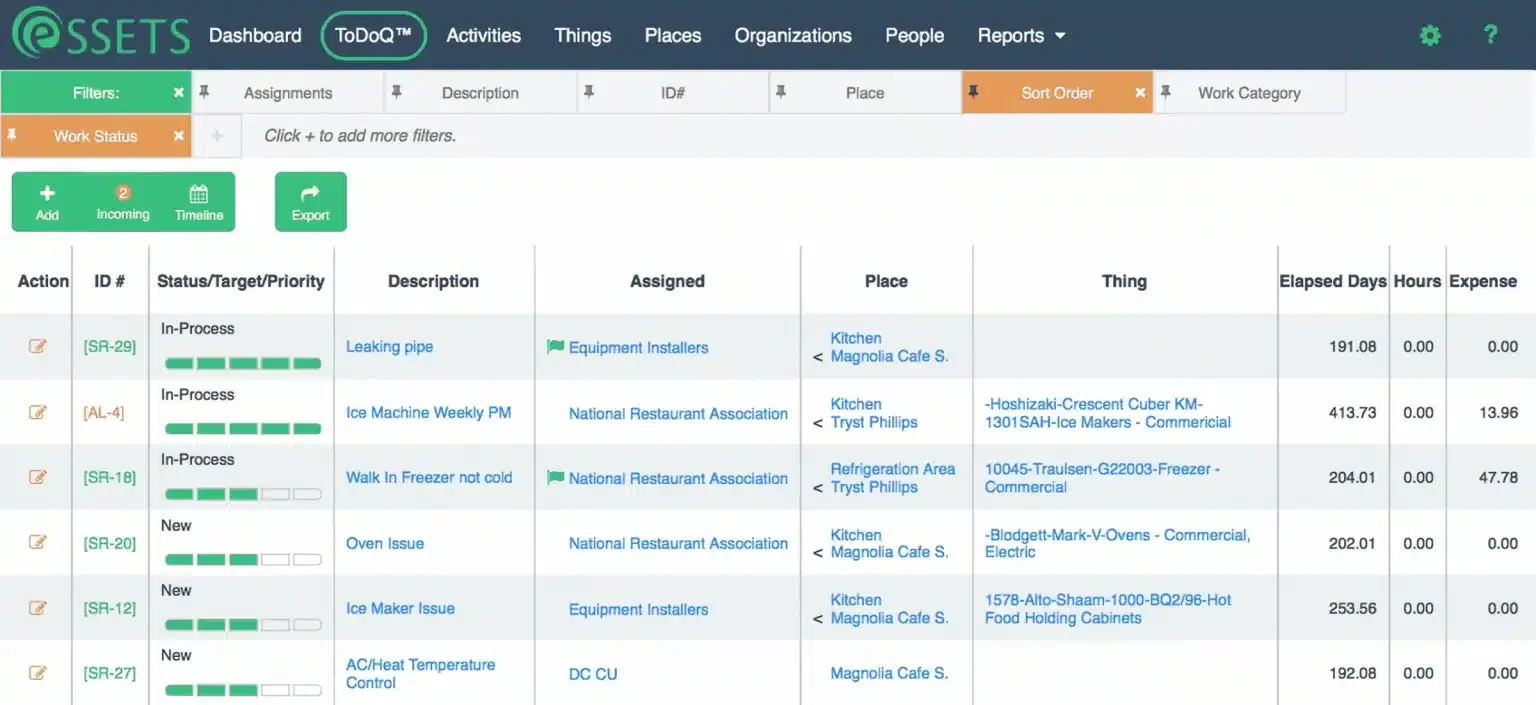Open the AL-4 ID link

pos(104,412)
